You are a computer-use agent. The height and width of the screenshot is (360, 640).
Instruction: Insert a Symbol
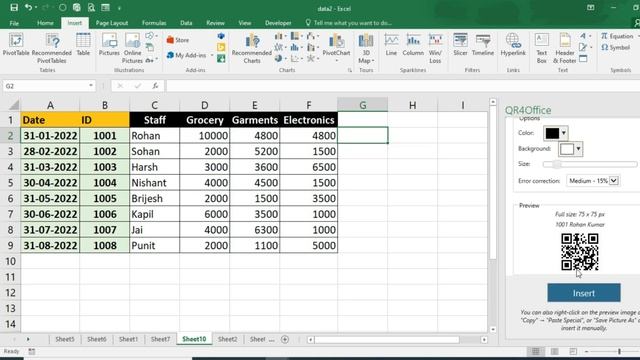pyautogui.click(x=616, y=48)
